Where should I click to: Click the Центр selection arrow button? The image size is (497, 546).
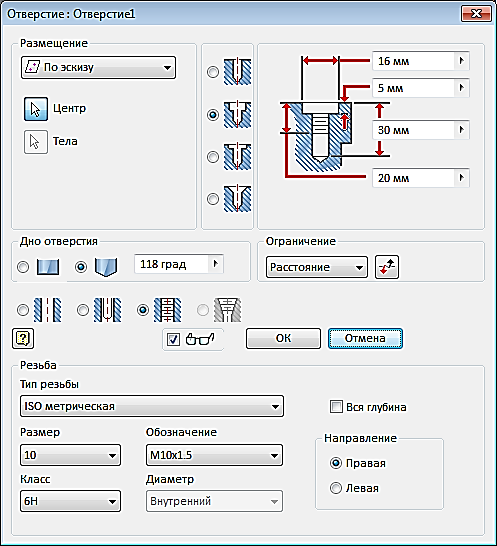point(36,109)
